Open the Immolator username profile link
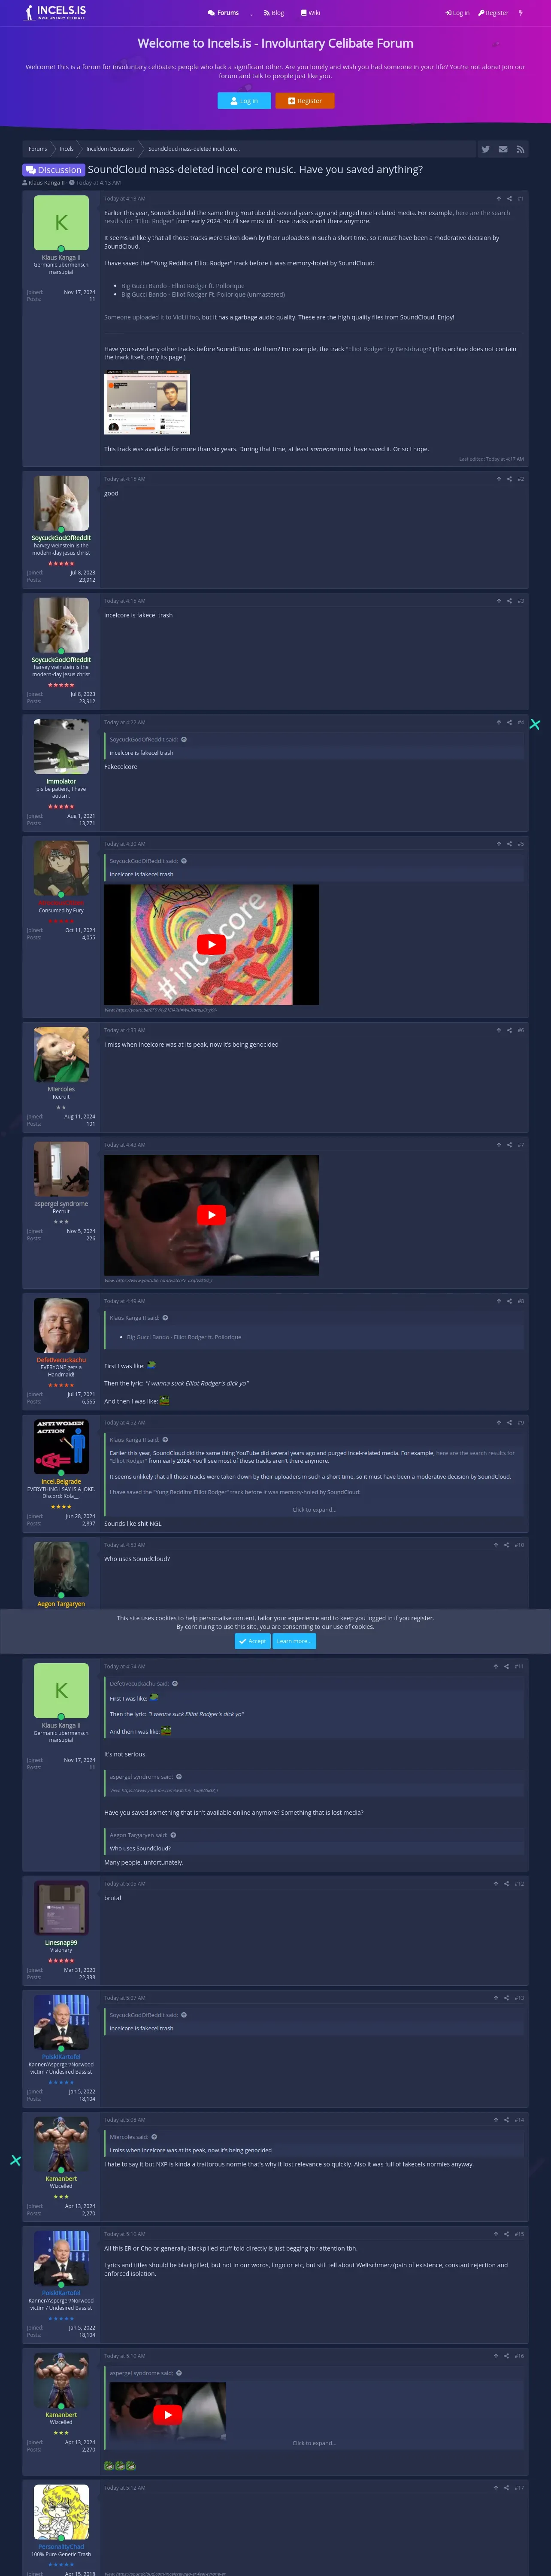 tap(61, 781)
